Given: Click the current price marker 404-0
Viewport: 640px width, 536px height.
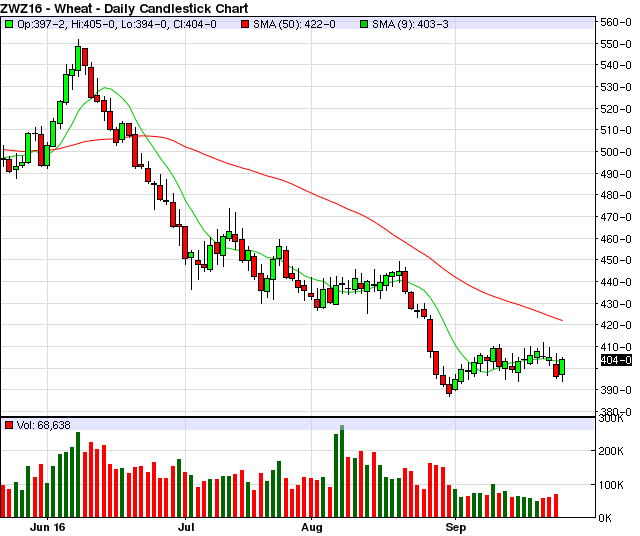Looking at the screenshot, I should 616,360.
